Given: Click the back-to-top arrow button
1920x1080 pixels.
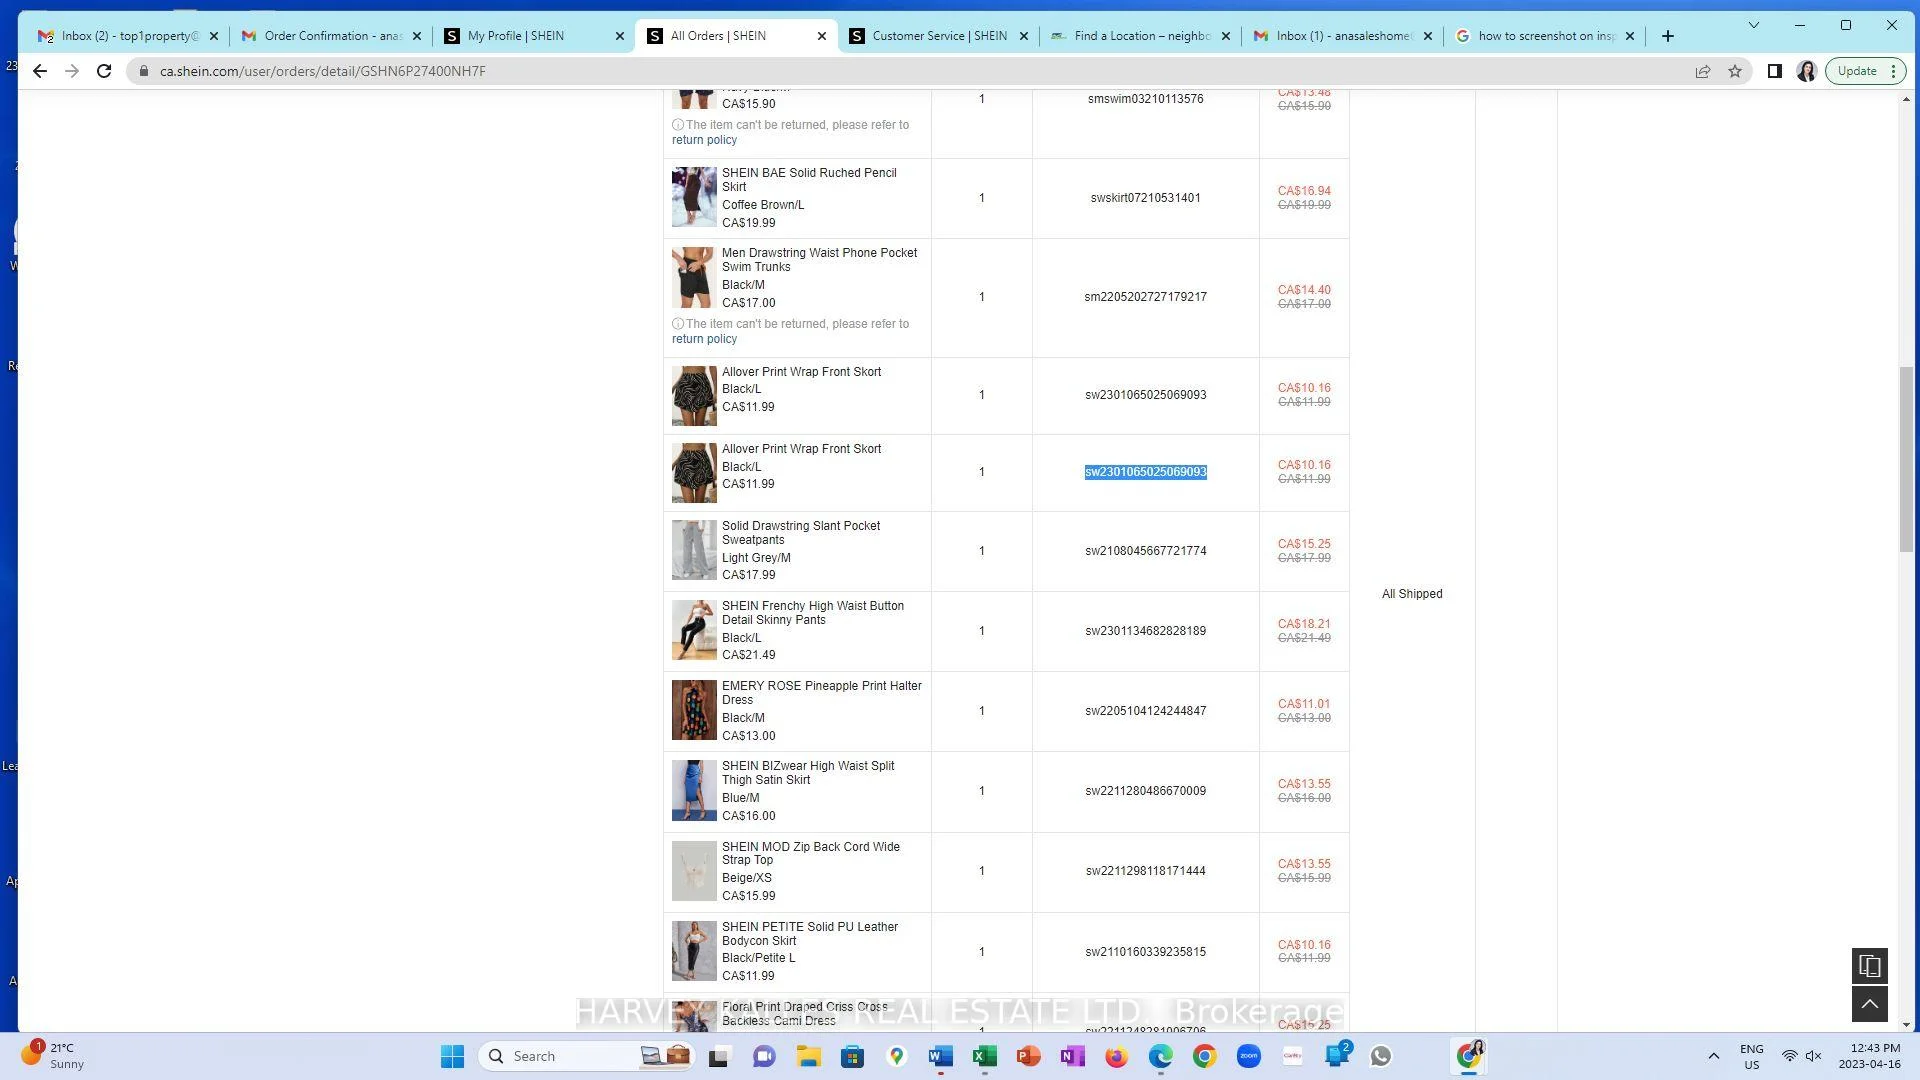Looking at the screenshot, I should pyautogui.click(x=1869, y=1004).
